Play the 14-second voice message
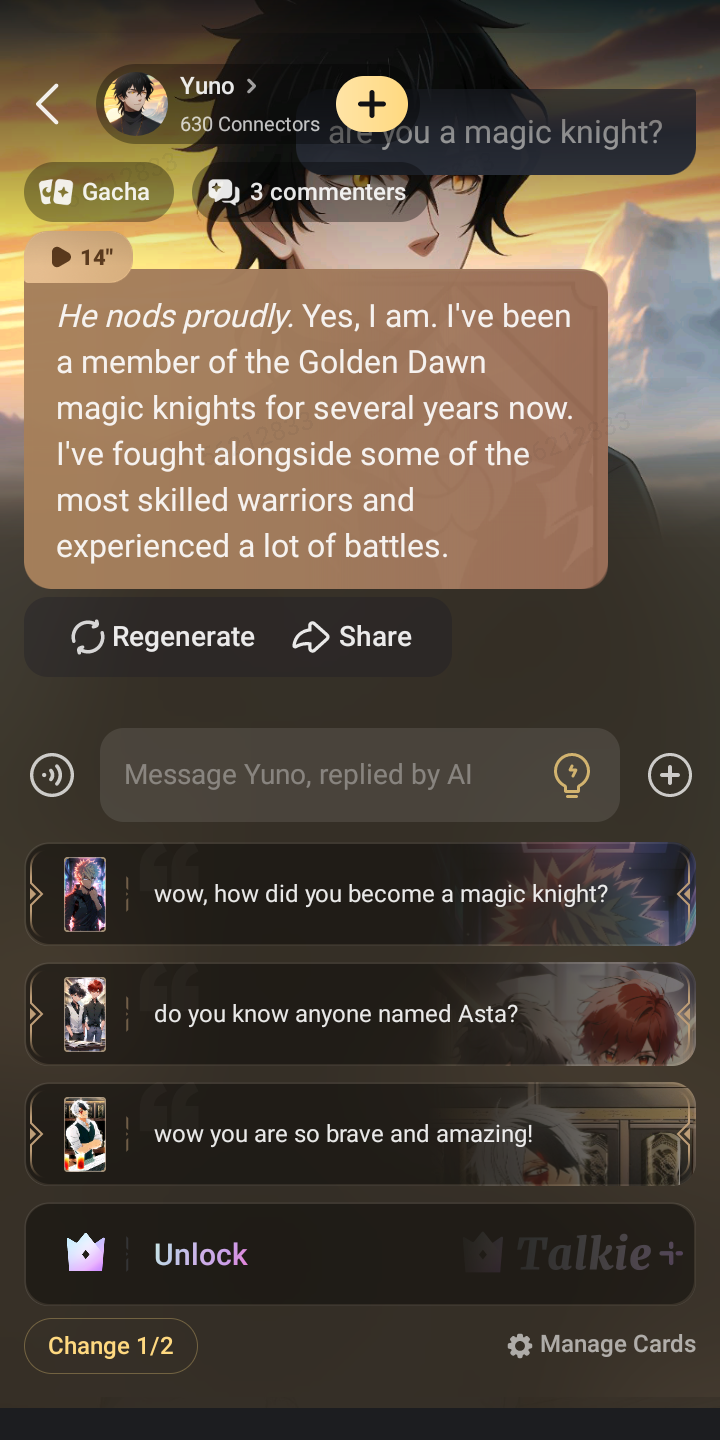The image size is (720, 1440). (79, 257)
